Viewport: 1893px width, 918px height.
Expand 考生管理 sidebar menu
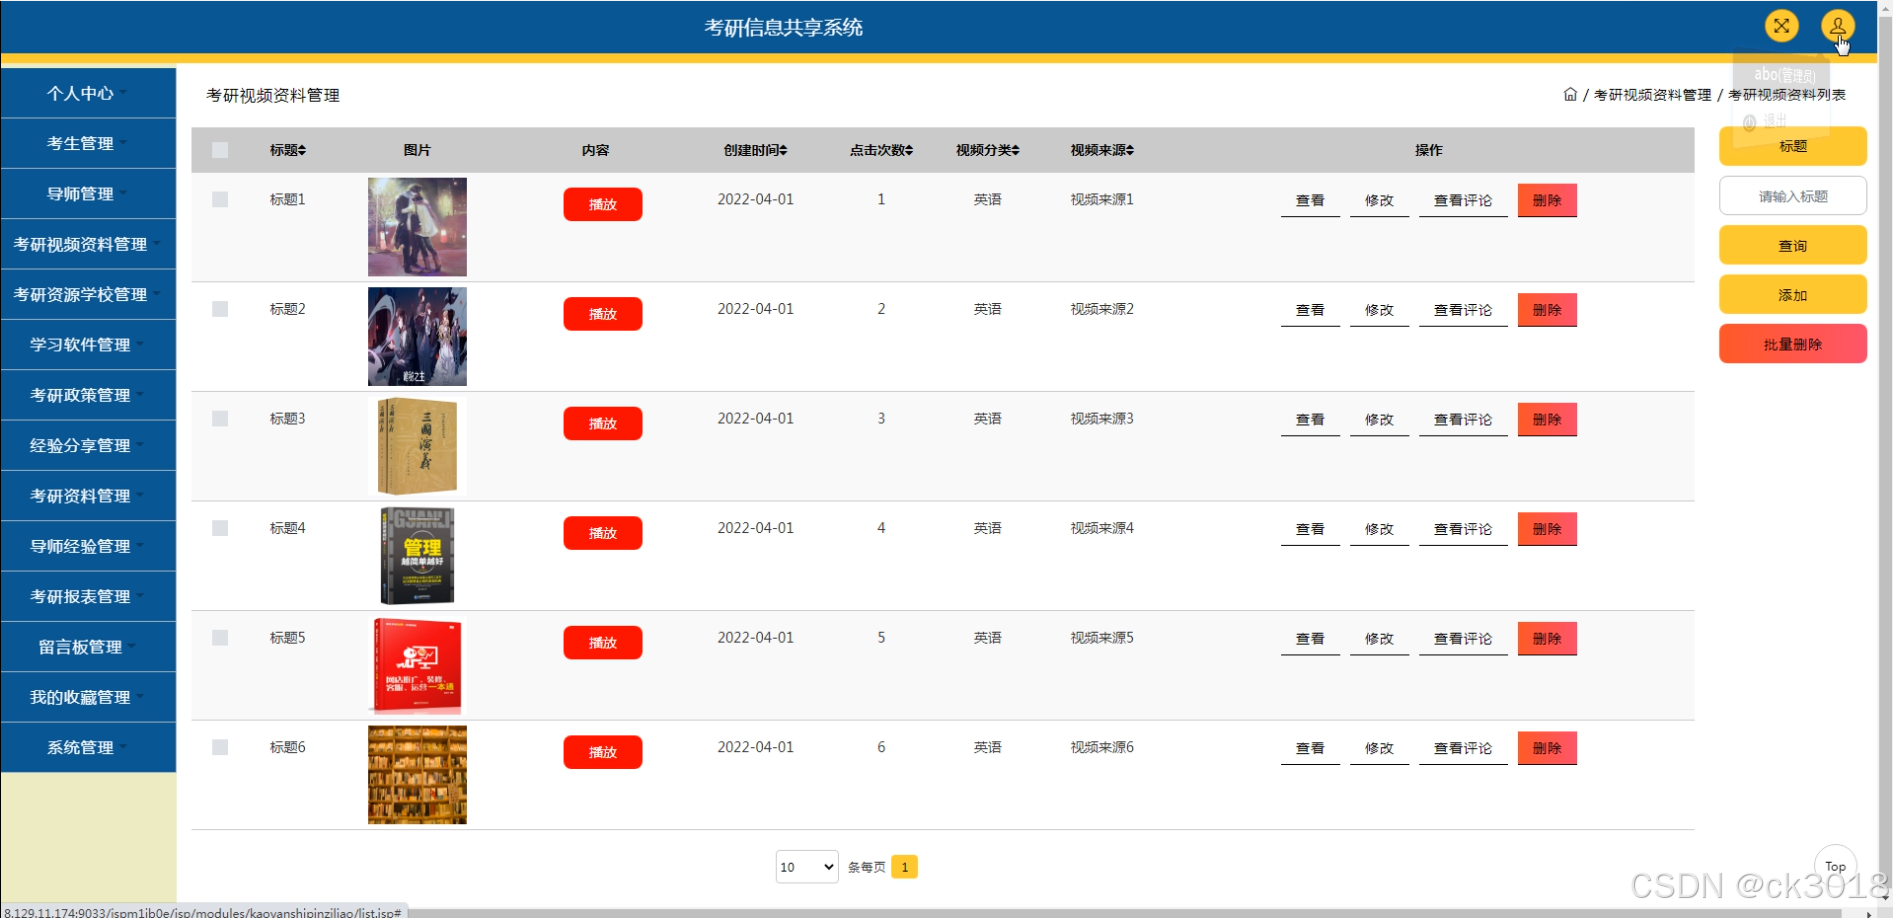(x=88, y=143)
